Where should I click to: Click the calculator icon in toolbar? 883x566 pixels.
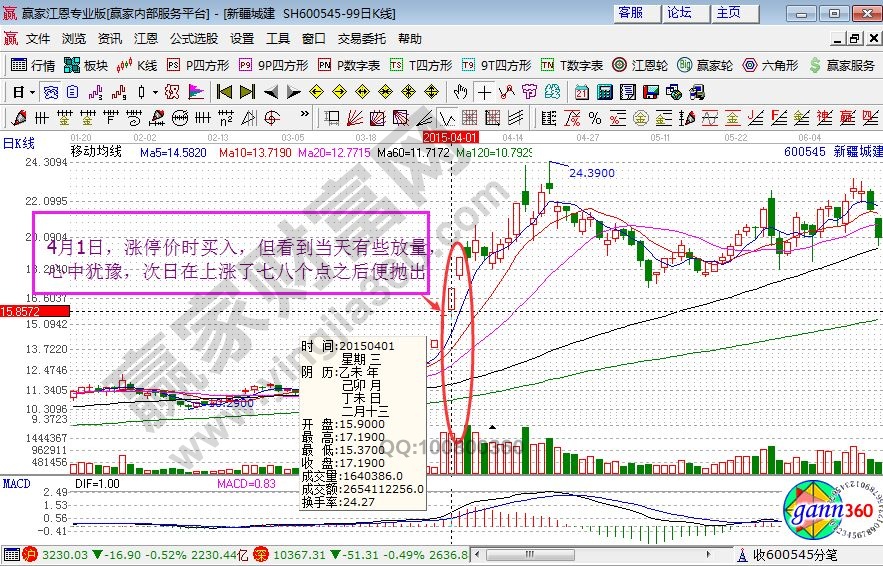pos(604,91)
